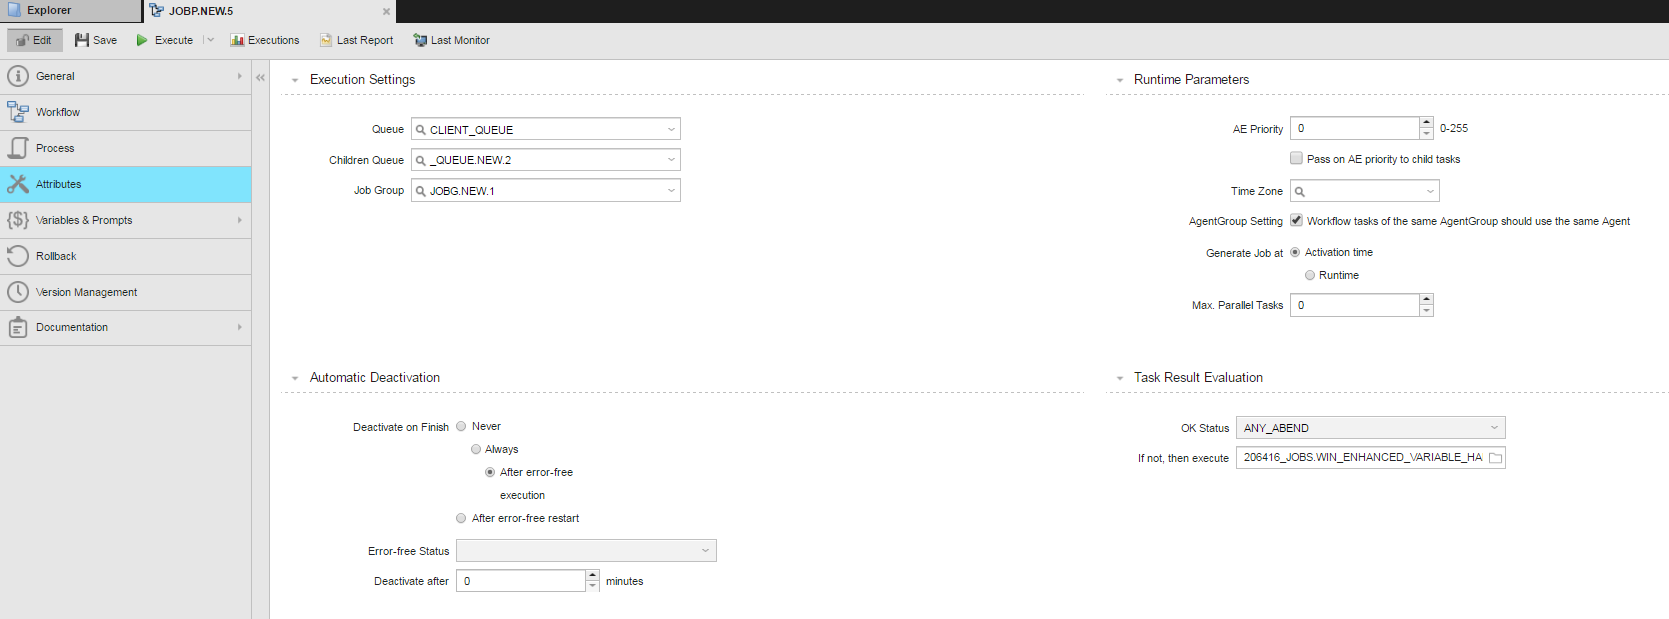Click the Save label
Screen dimensions: 1669x619
(105, 40)
